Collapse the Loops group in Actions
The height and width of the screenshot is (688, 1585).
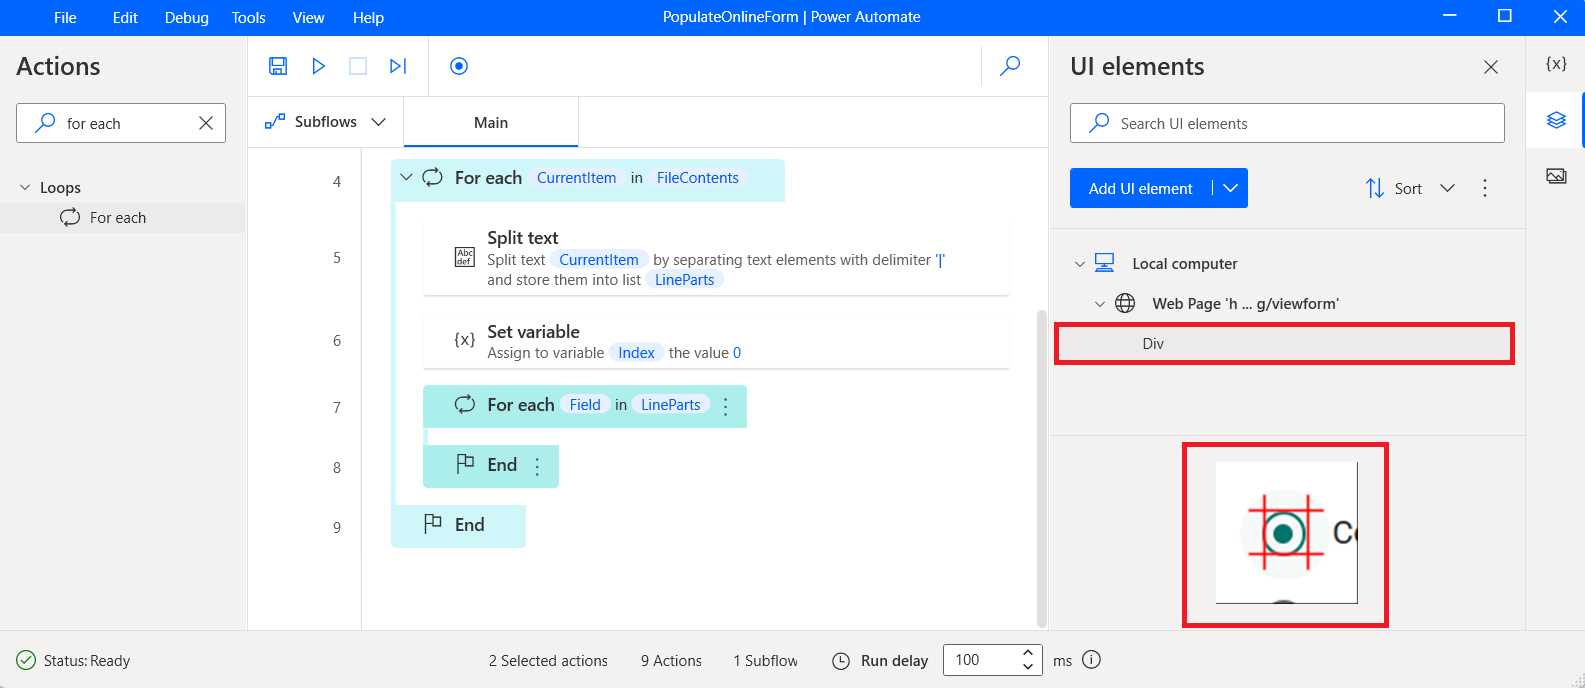coord(25,187)
